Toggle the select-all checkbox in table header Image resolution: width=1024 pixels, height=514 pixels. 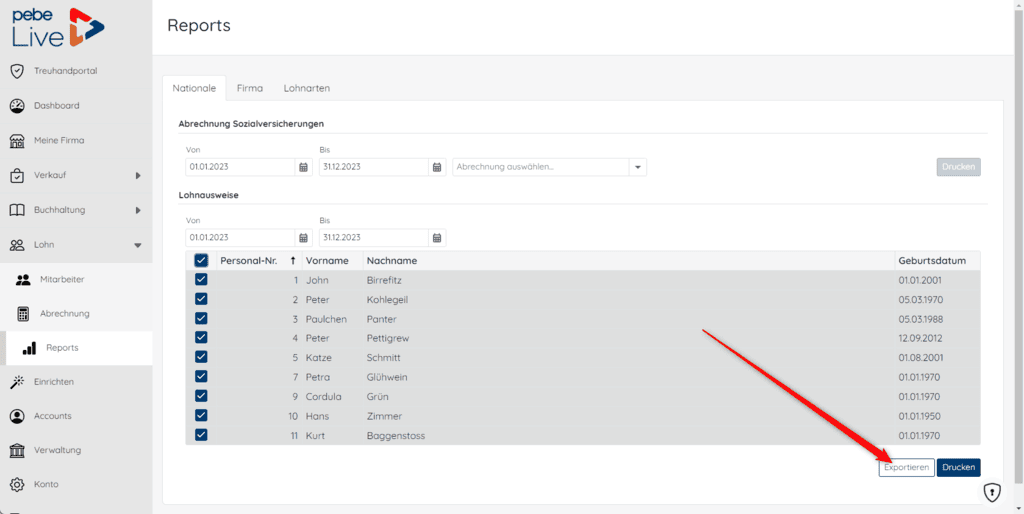(x=201, y=261)
